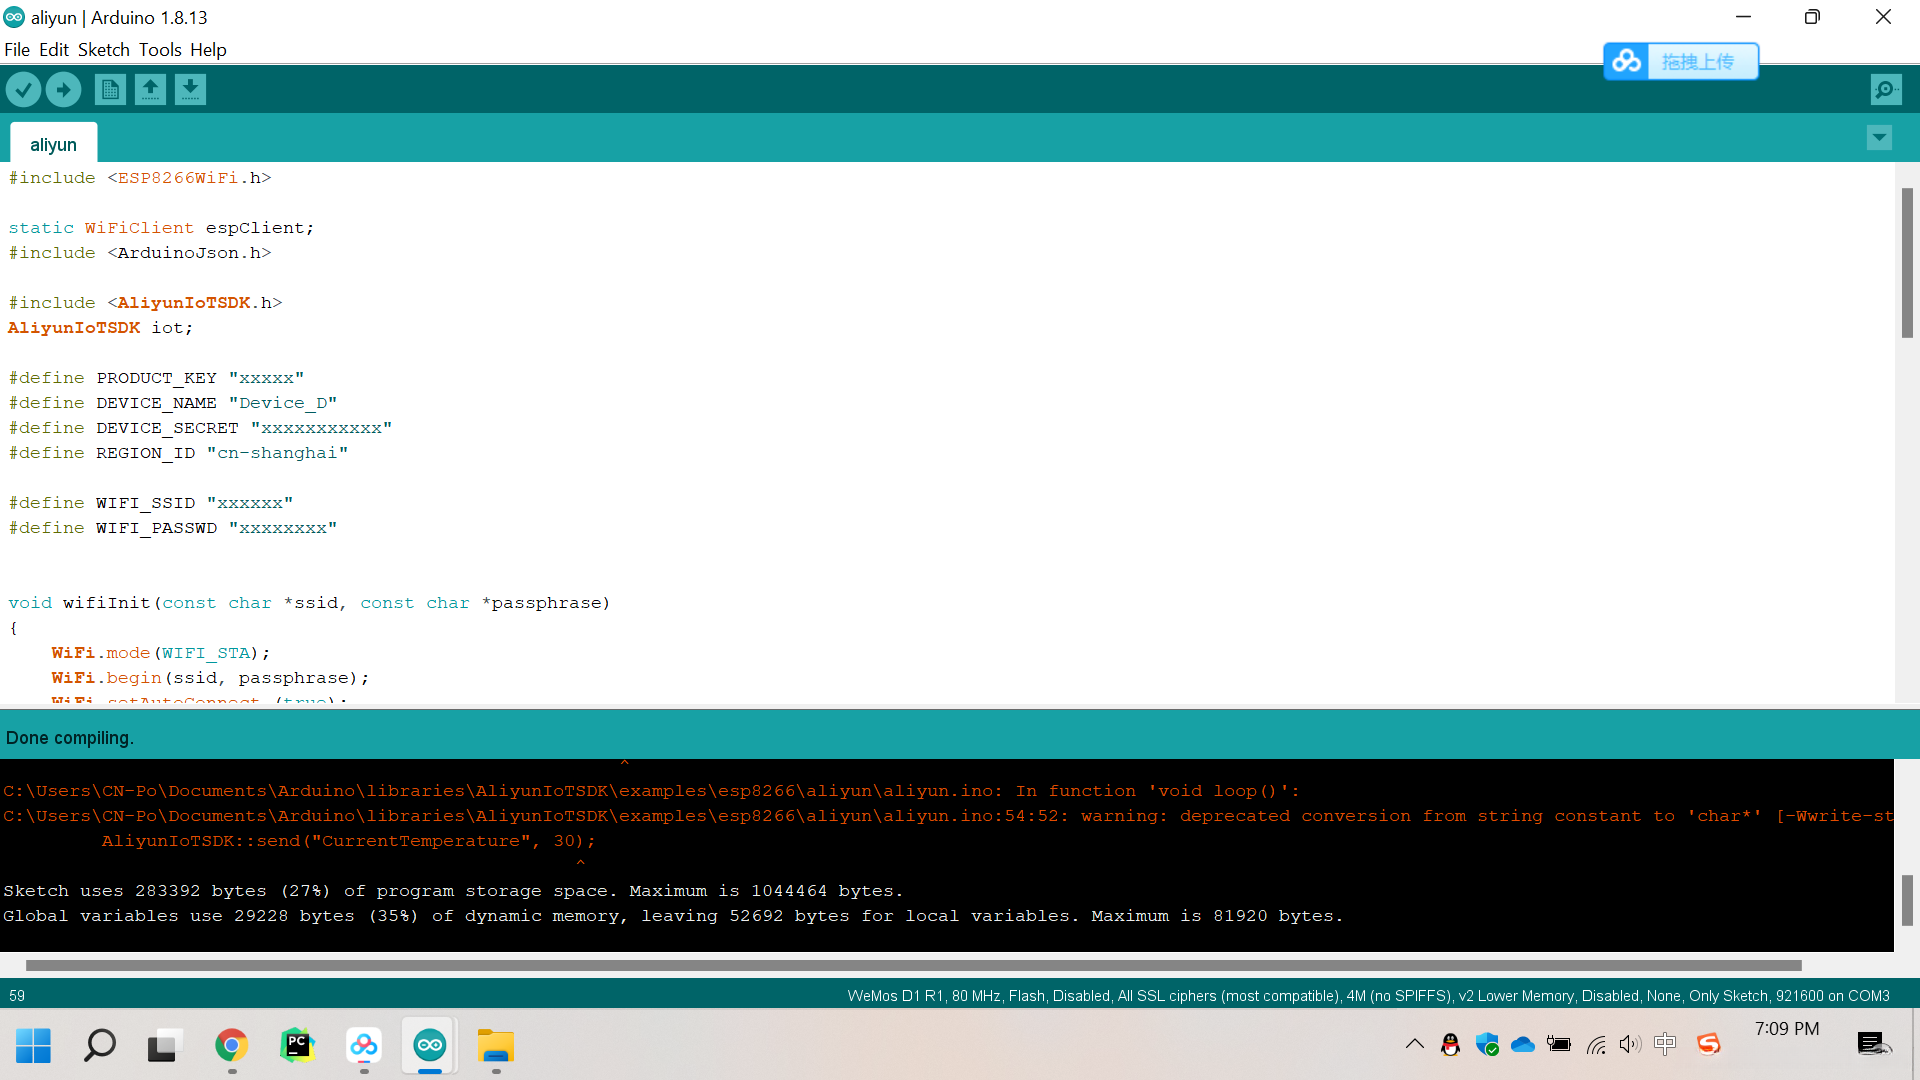
Task: Click the console horizontal scrollbar
Action: (912, 966)
